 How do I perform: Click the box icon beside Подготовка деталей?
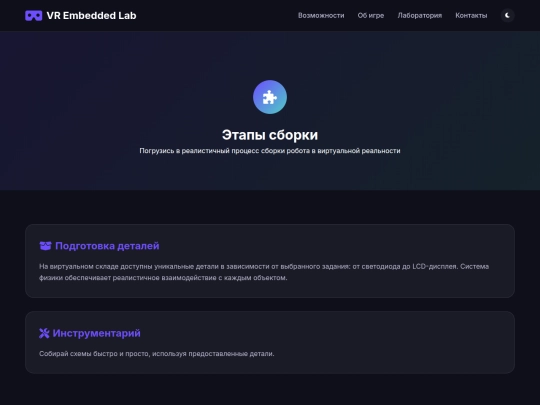45,246
